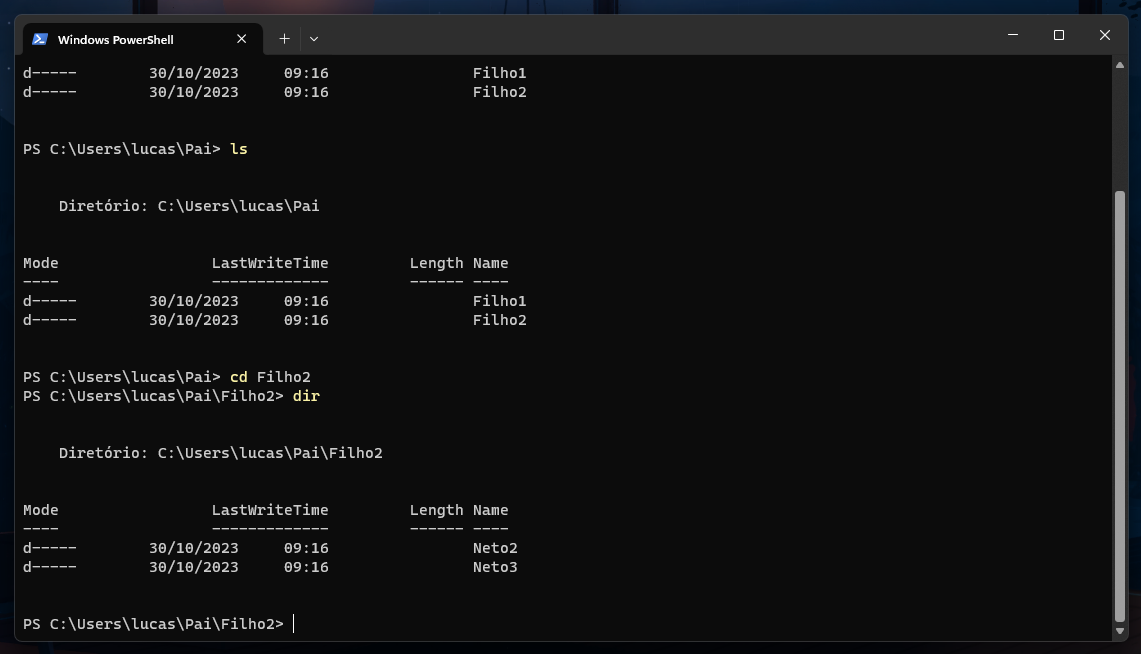The height and width of the screenshot is (654, 1141).
Task: Open a new terminal tab with plus button
Action: tap(284, 38)
